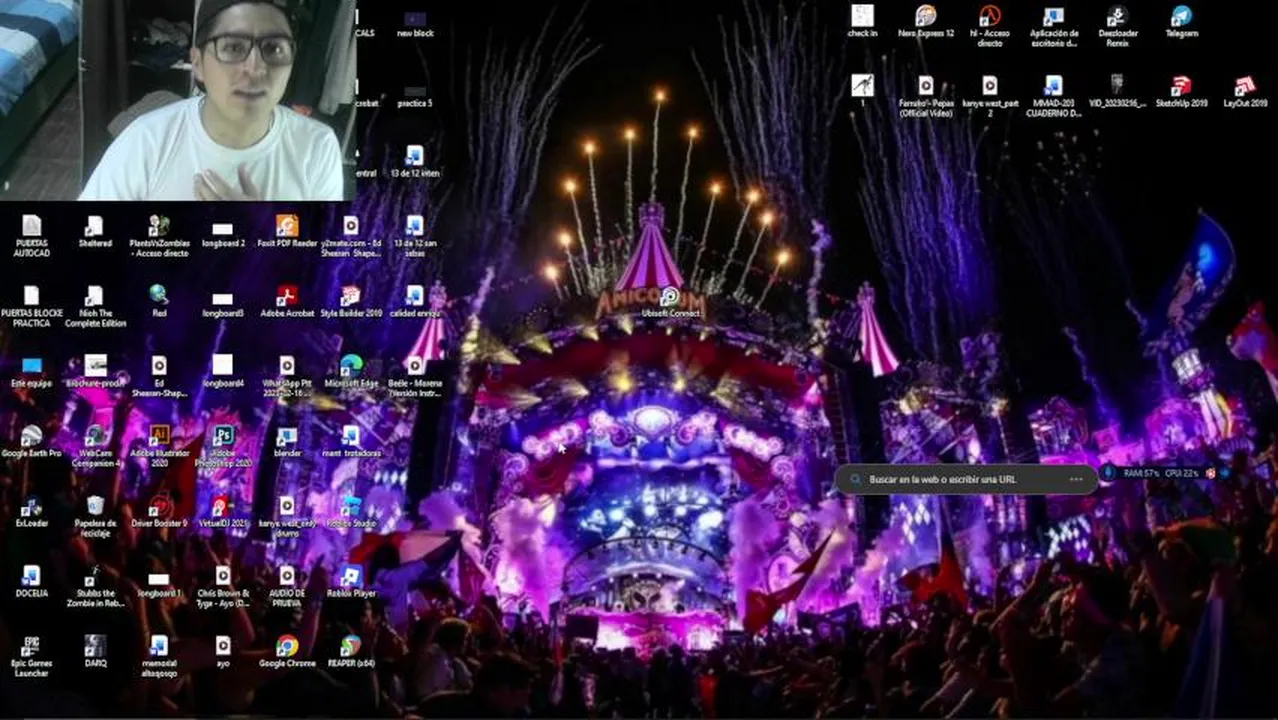Open the DARQ game shortcut

click(x=95, y=651)
